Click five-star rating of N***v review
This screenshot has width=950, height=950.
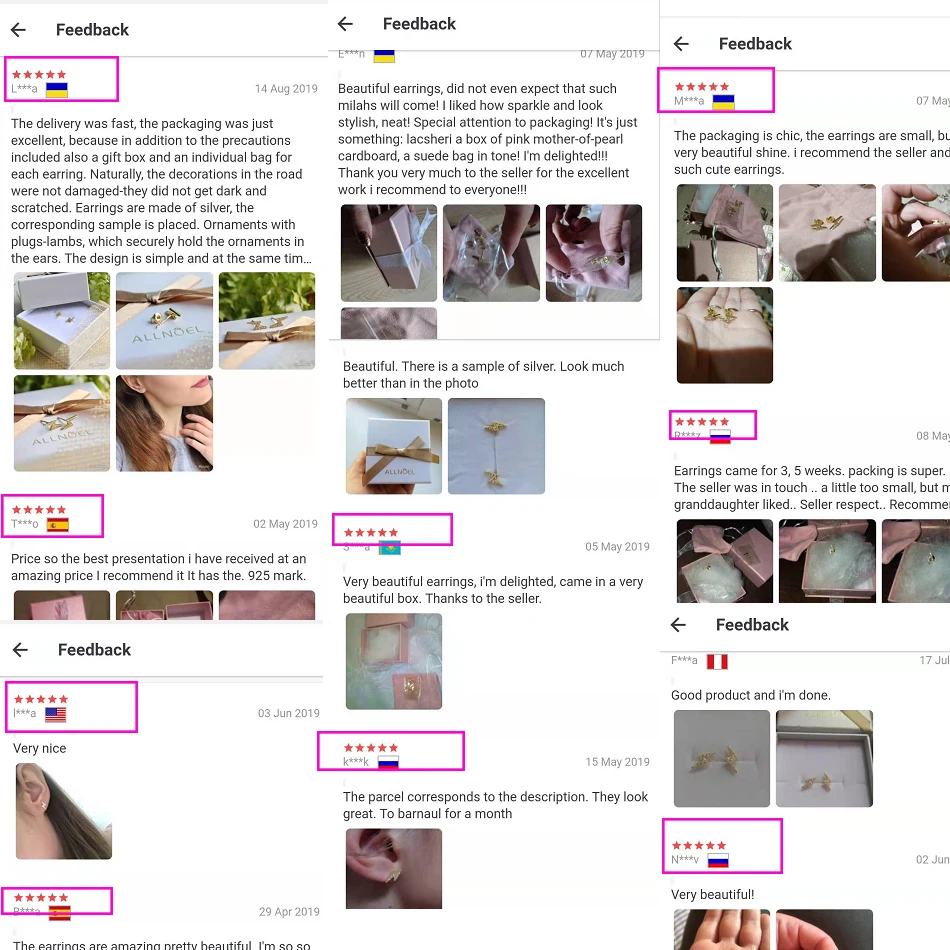pos(699,845)
